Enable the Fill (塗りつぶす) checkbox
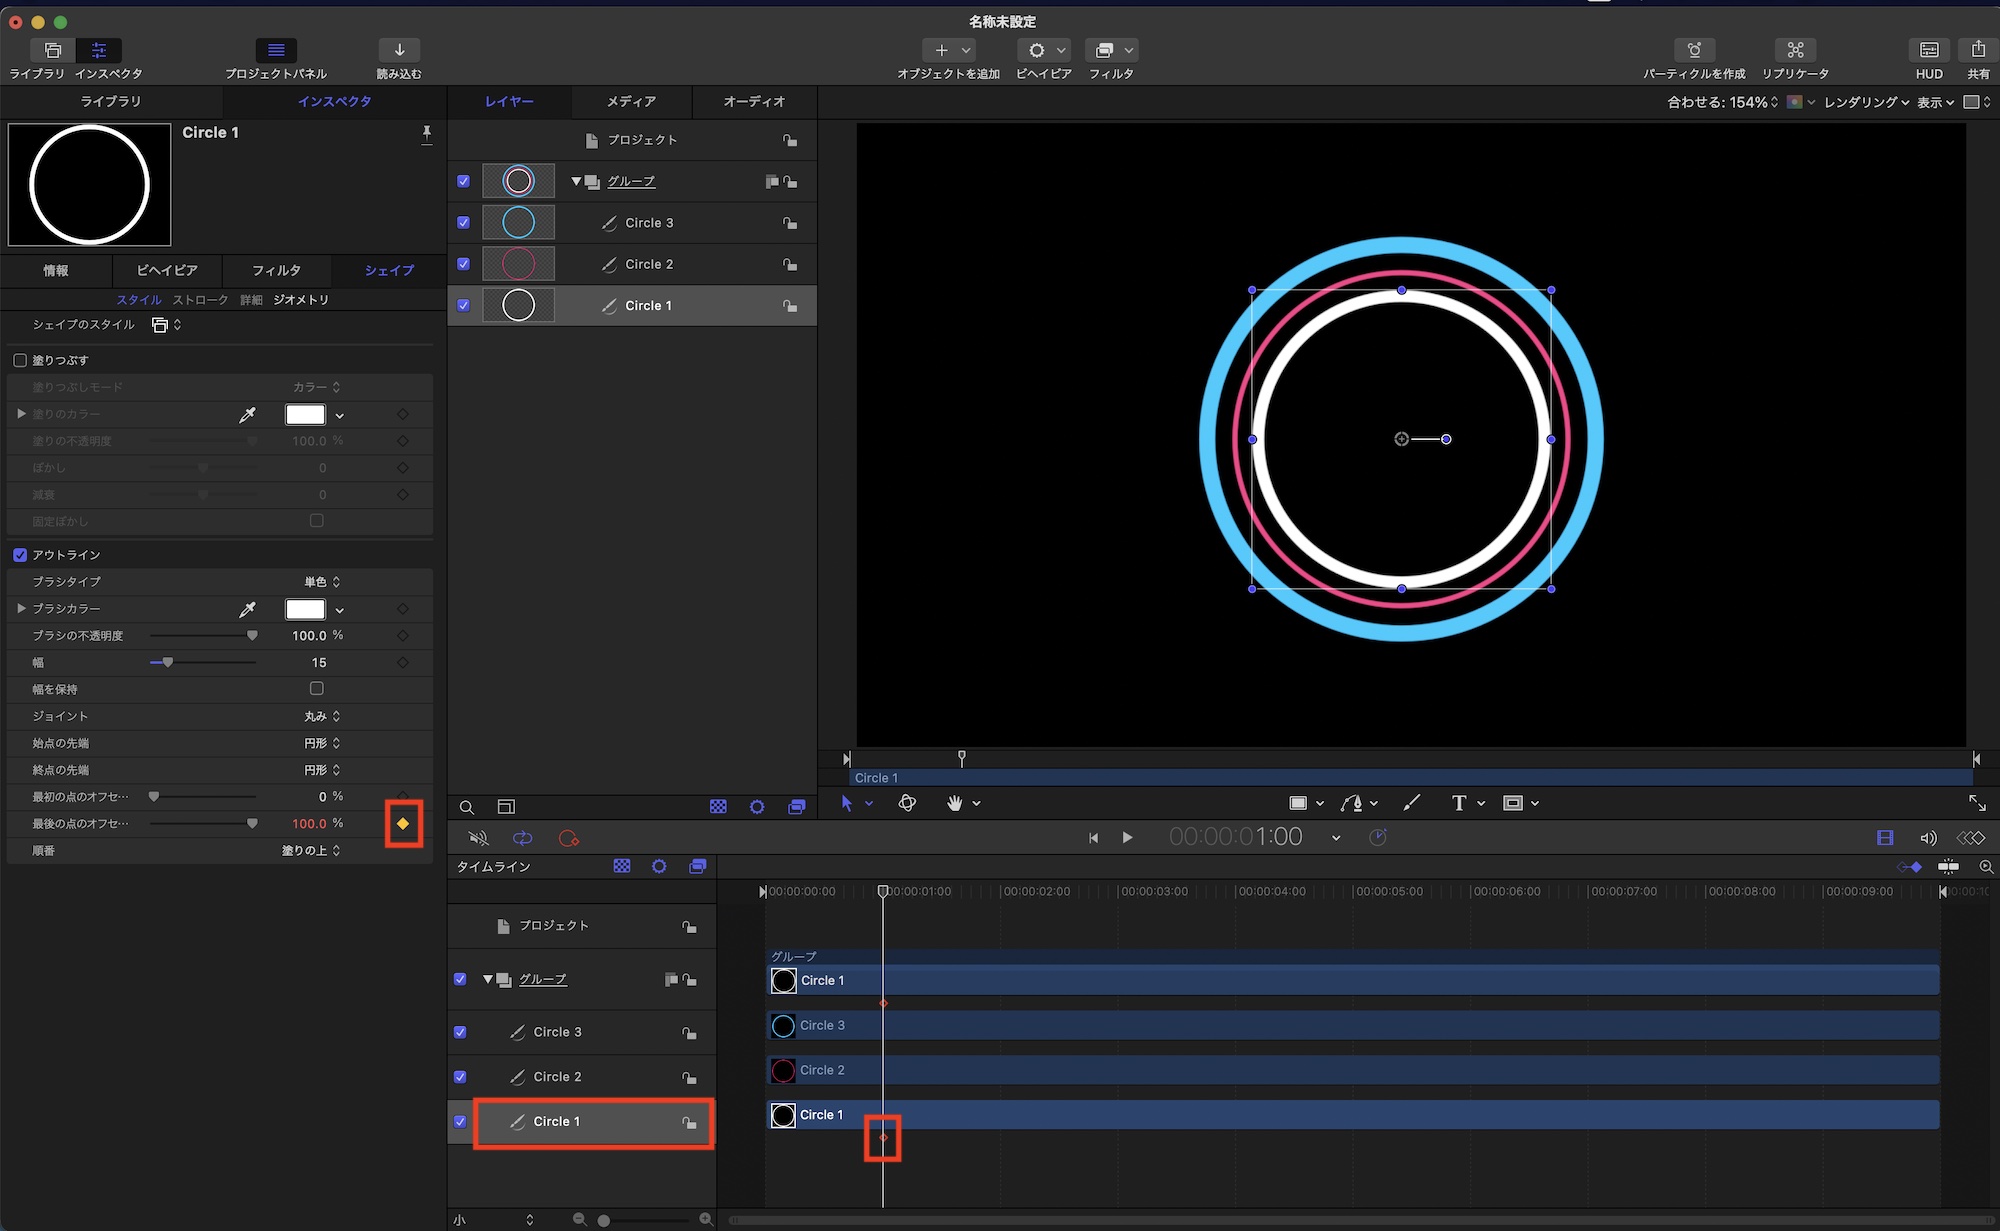Screen dimensions: 2000x1231 pos(20,360)
